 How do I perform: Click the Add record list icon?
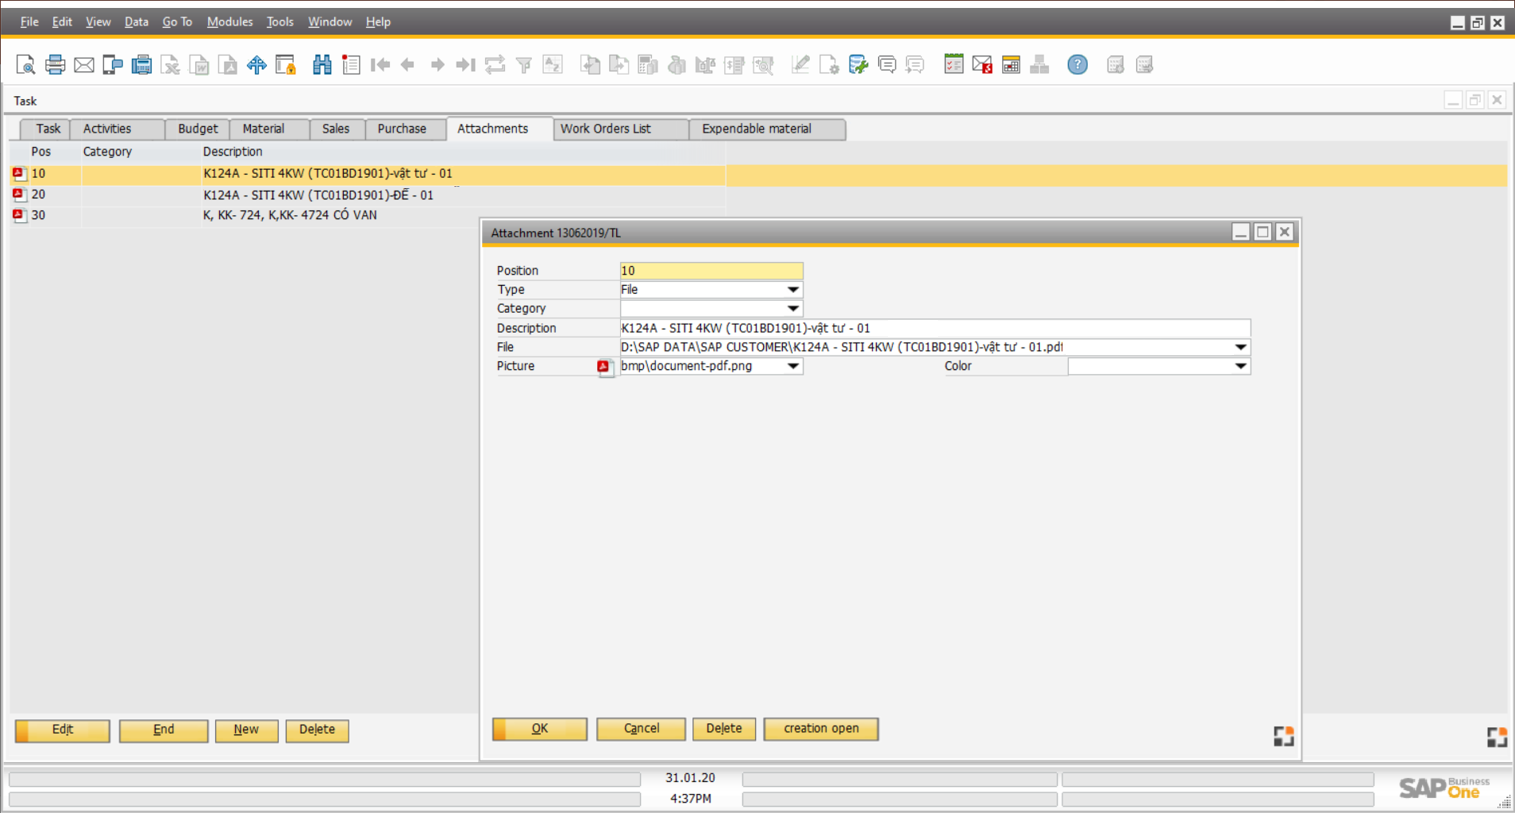pos(351,65)
